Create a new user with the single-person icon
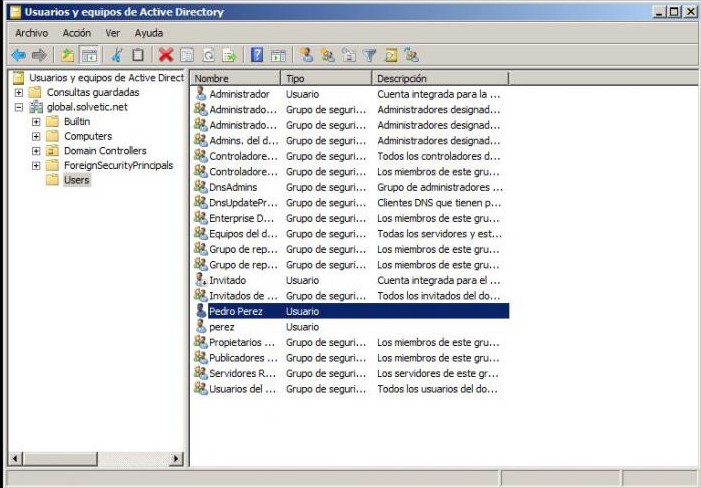The height and width of the screenshot is (488, 701). click(x=306, y=55)
